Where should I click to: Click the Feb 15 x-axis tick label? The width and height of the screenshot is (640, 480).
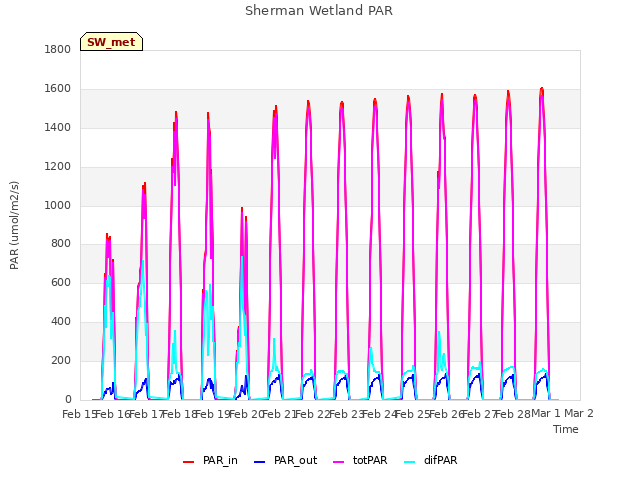[79, 414]
